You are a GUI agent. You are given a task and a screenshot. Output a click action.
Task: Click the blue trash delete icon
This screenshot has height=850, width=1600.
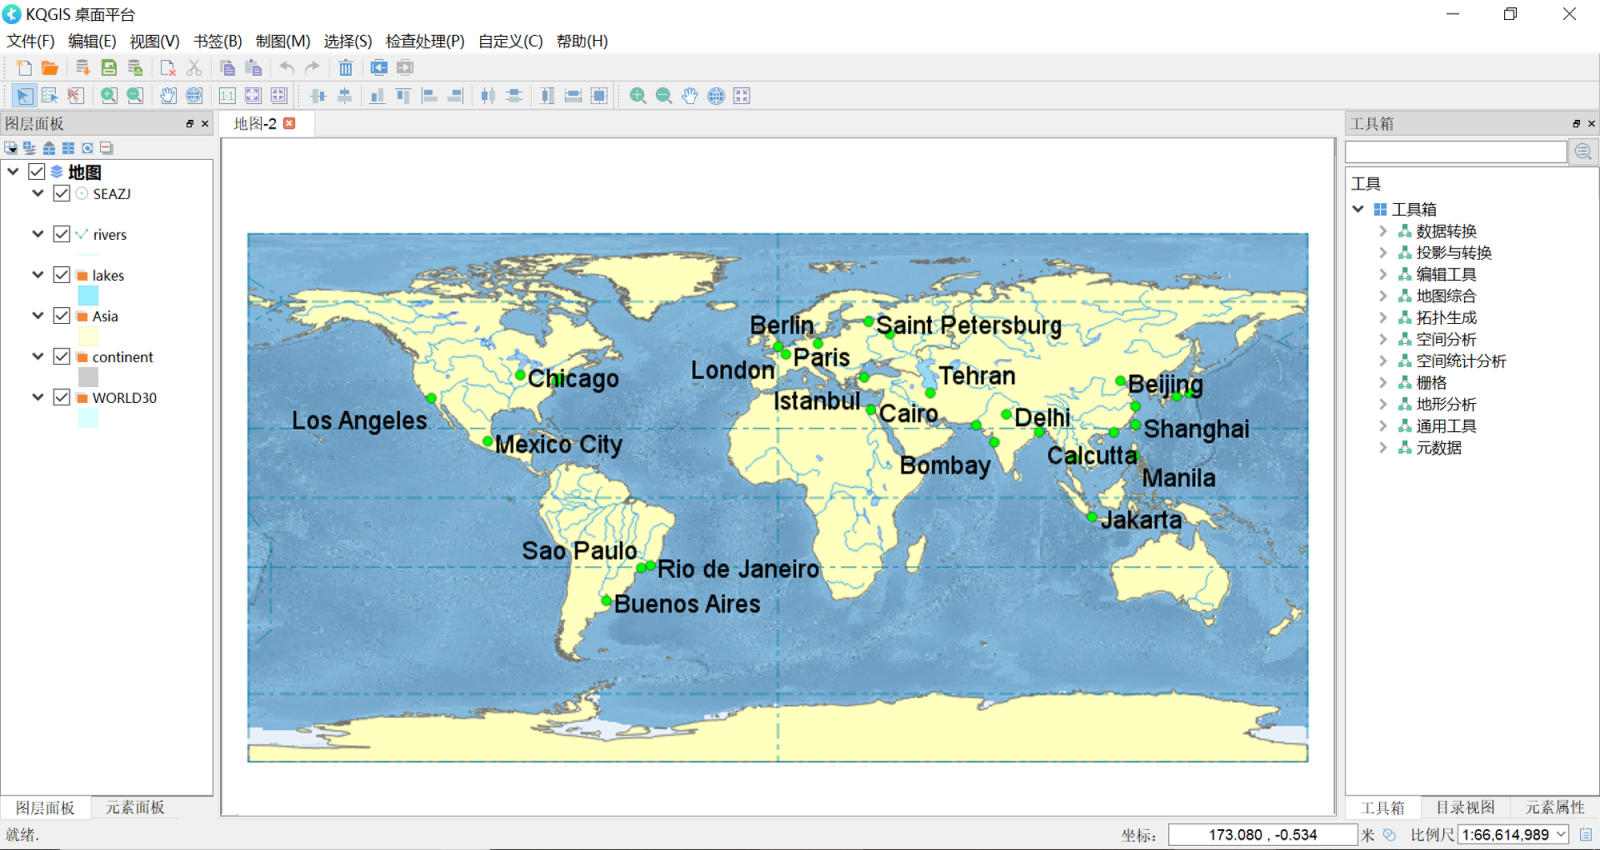[x=346, y=68]
